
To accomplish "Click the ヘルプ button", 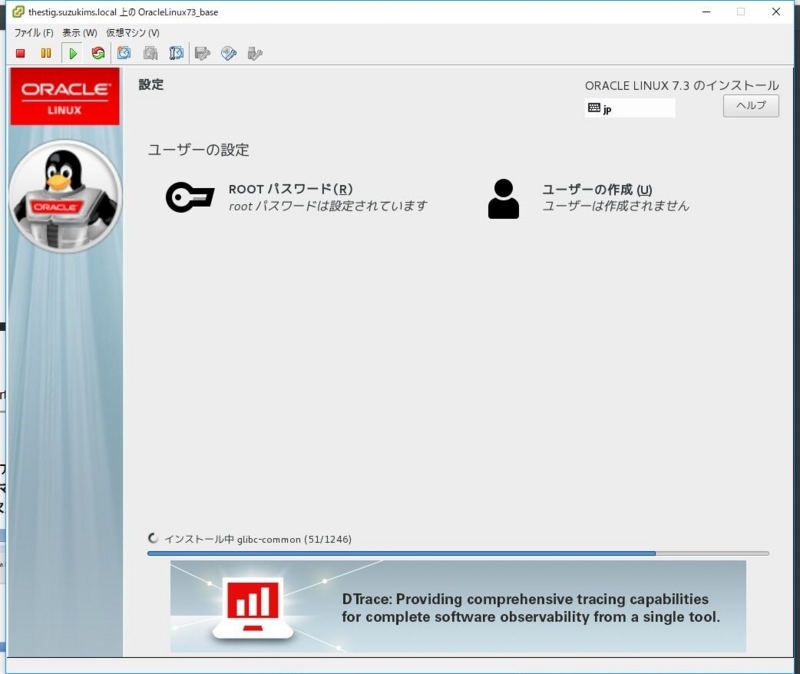I will (x=751, y=106).
